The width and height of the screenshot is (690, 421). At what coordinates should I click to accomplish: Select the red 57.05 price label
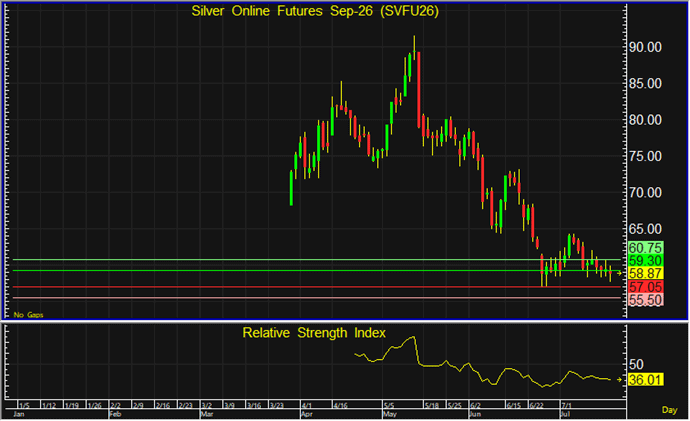[x=645, y=287]
